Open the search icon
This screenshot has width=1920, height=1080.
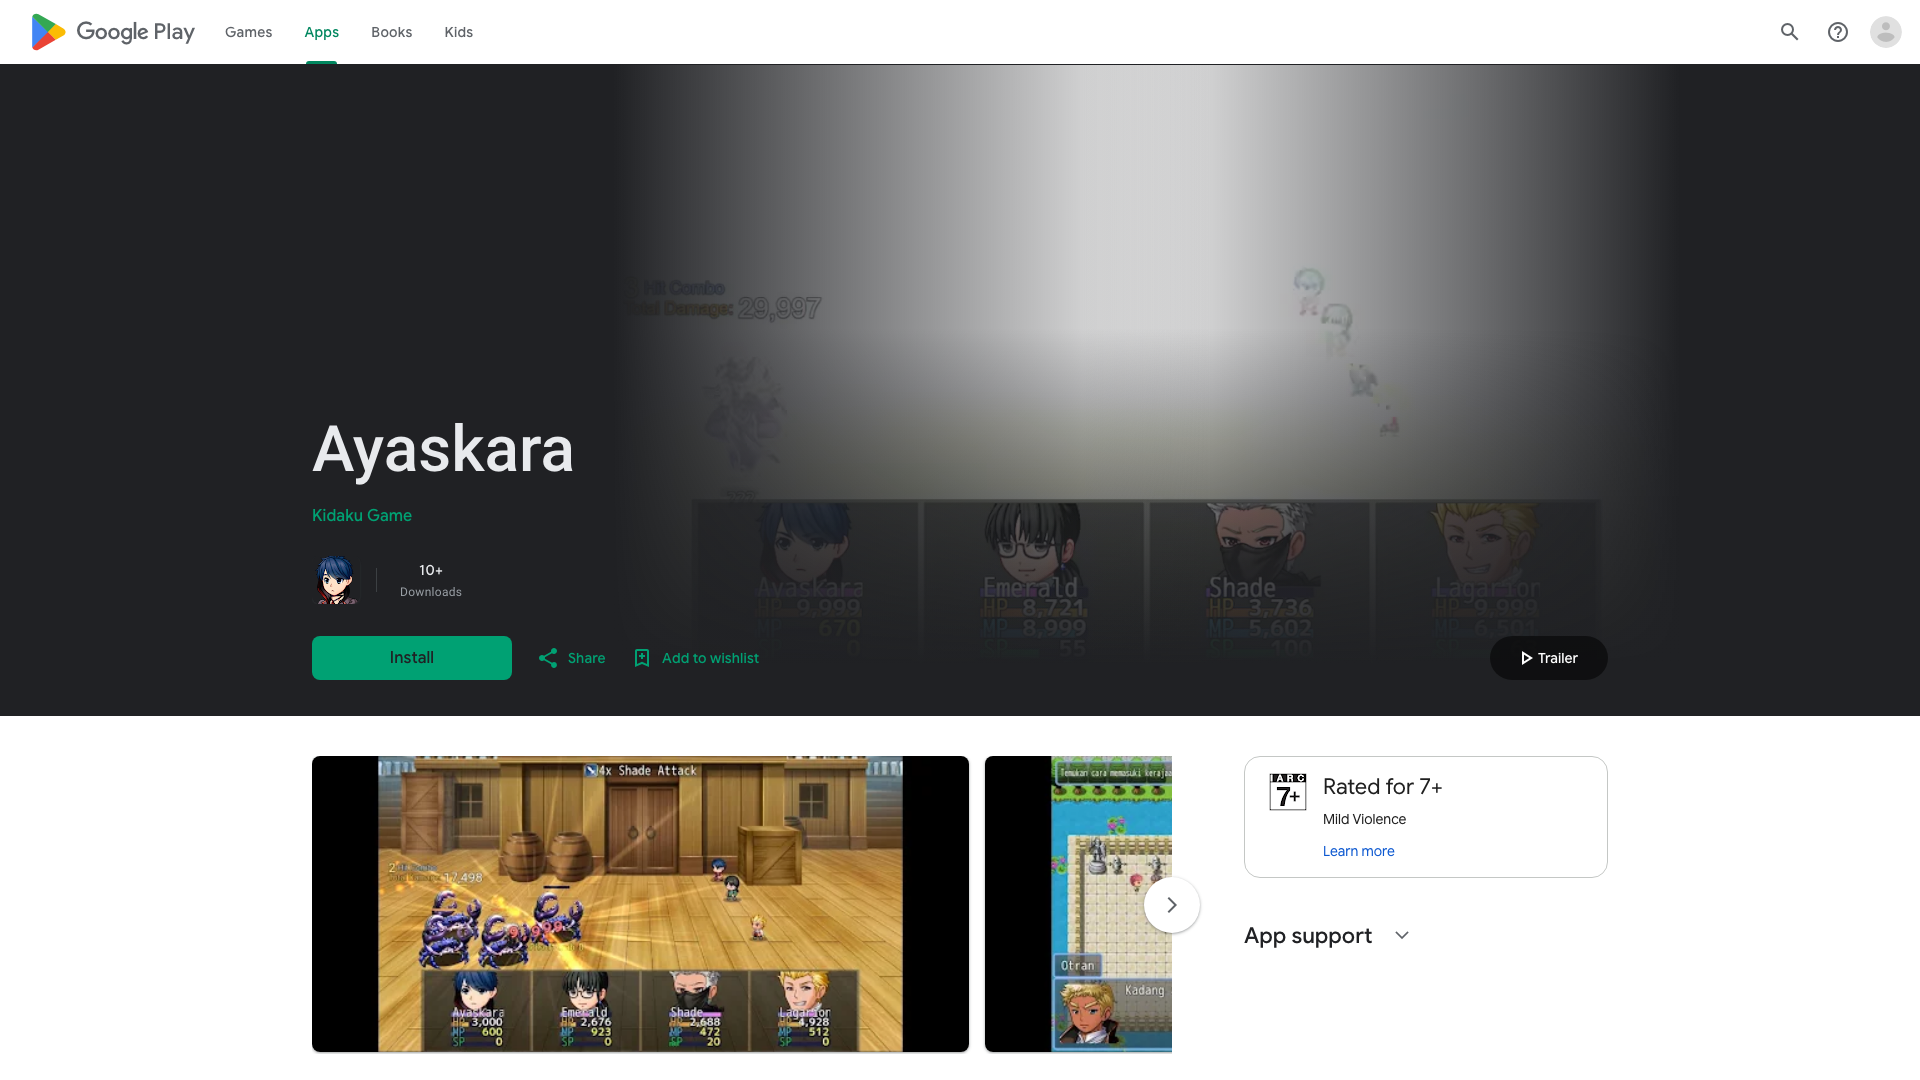1790,32
